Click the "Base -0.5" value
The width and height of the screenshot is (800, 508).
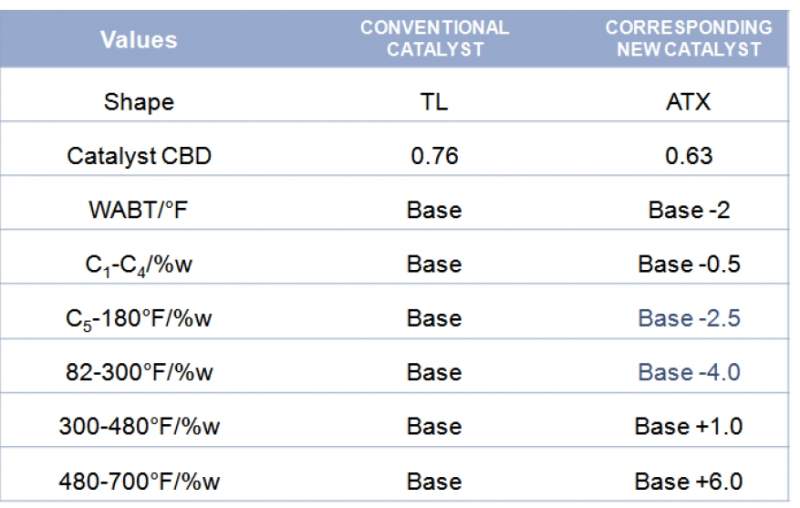(x=688, y=264)
